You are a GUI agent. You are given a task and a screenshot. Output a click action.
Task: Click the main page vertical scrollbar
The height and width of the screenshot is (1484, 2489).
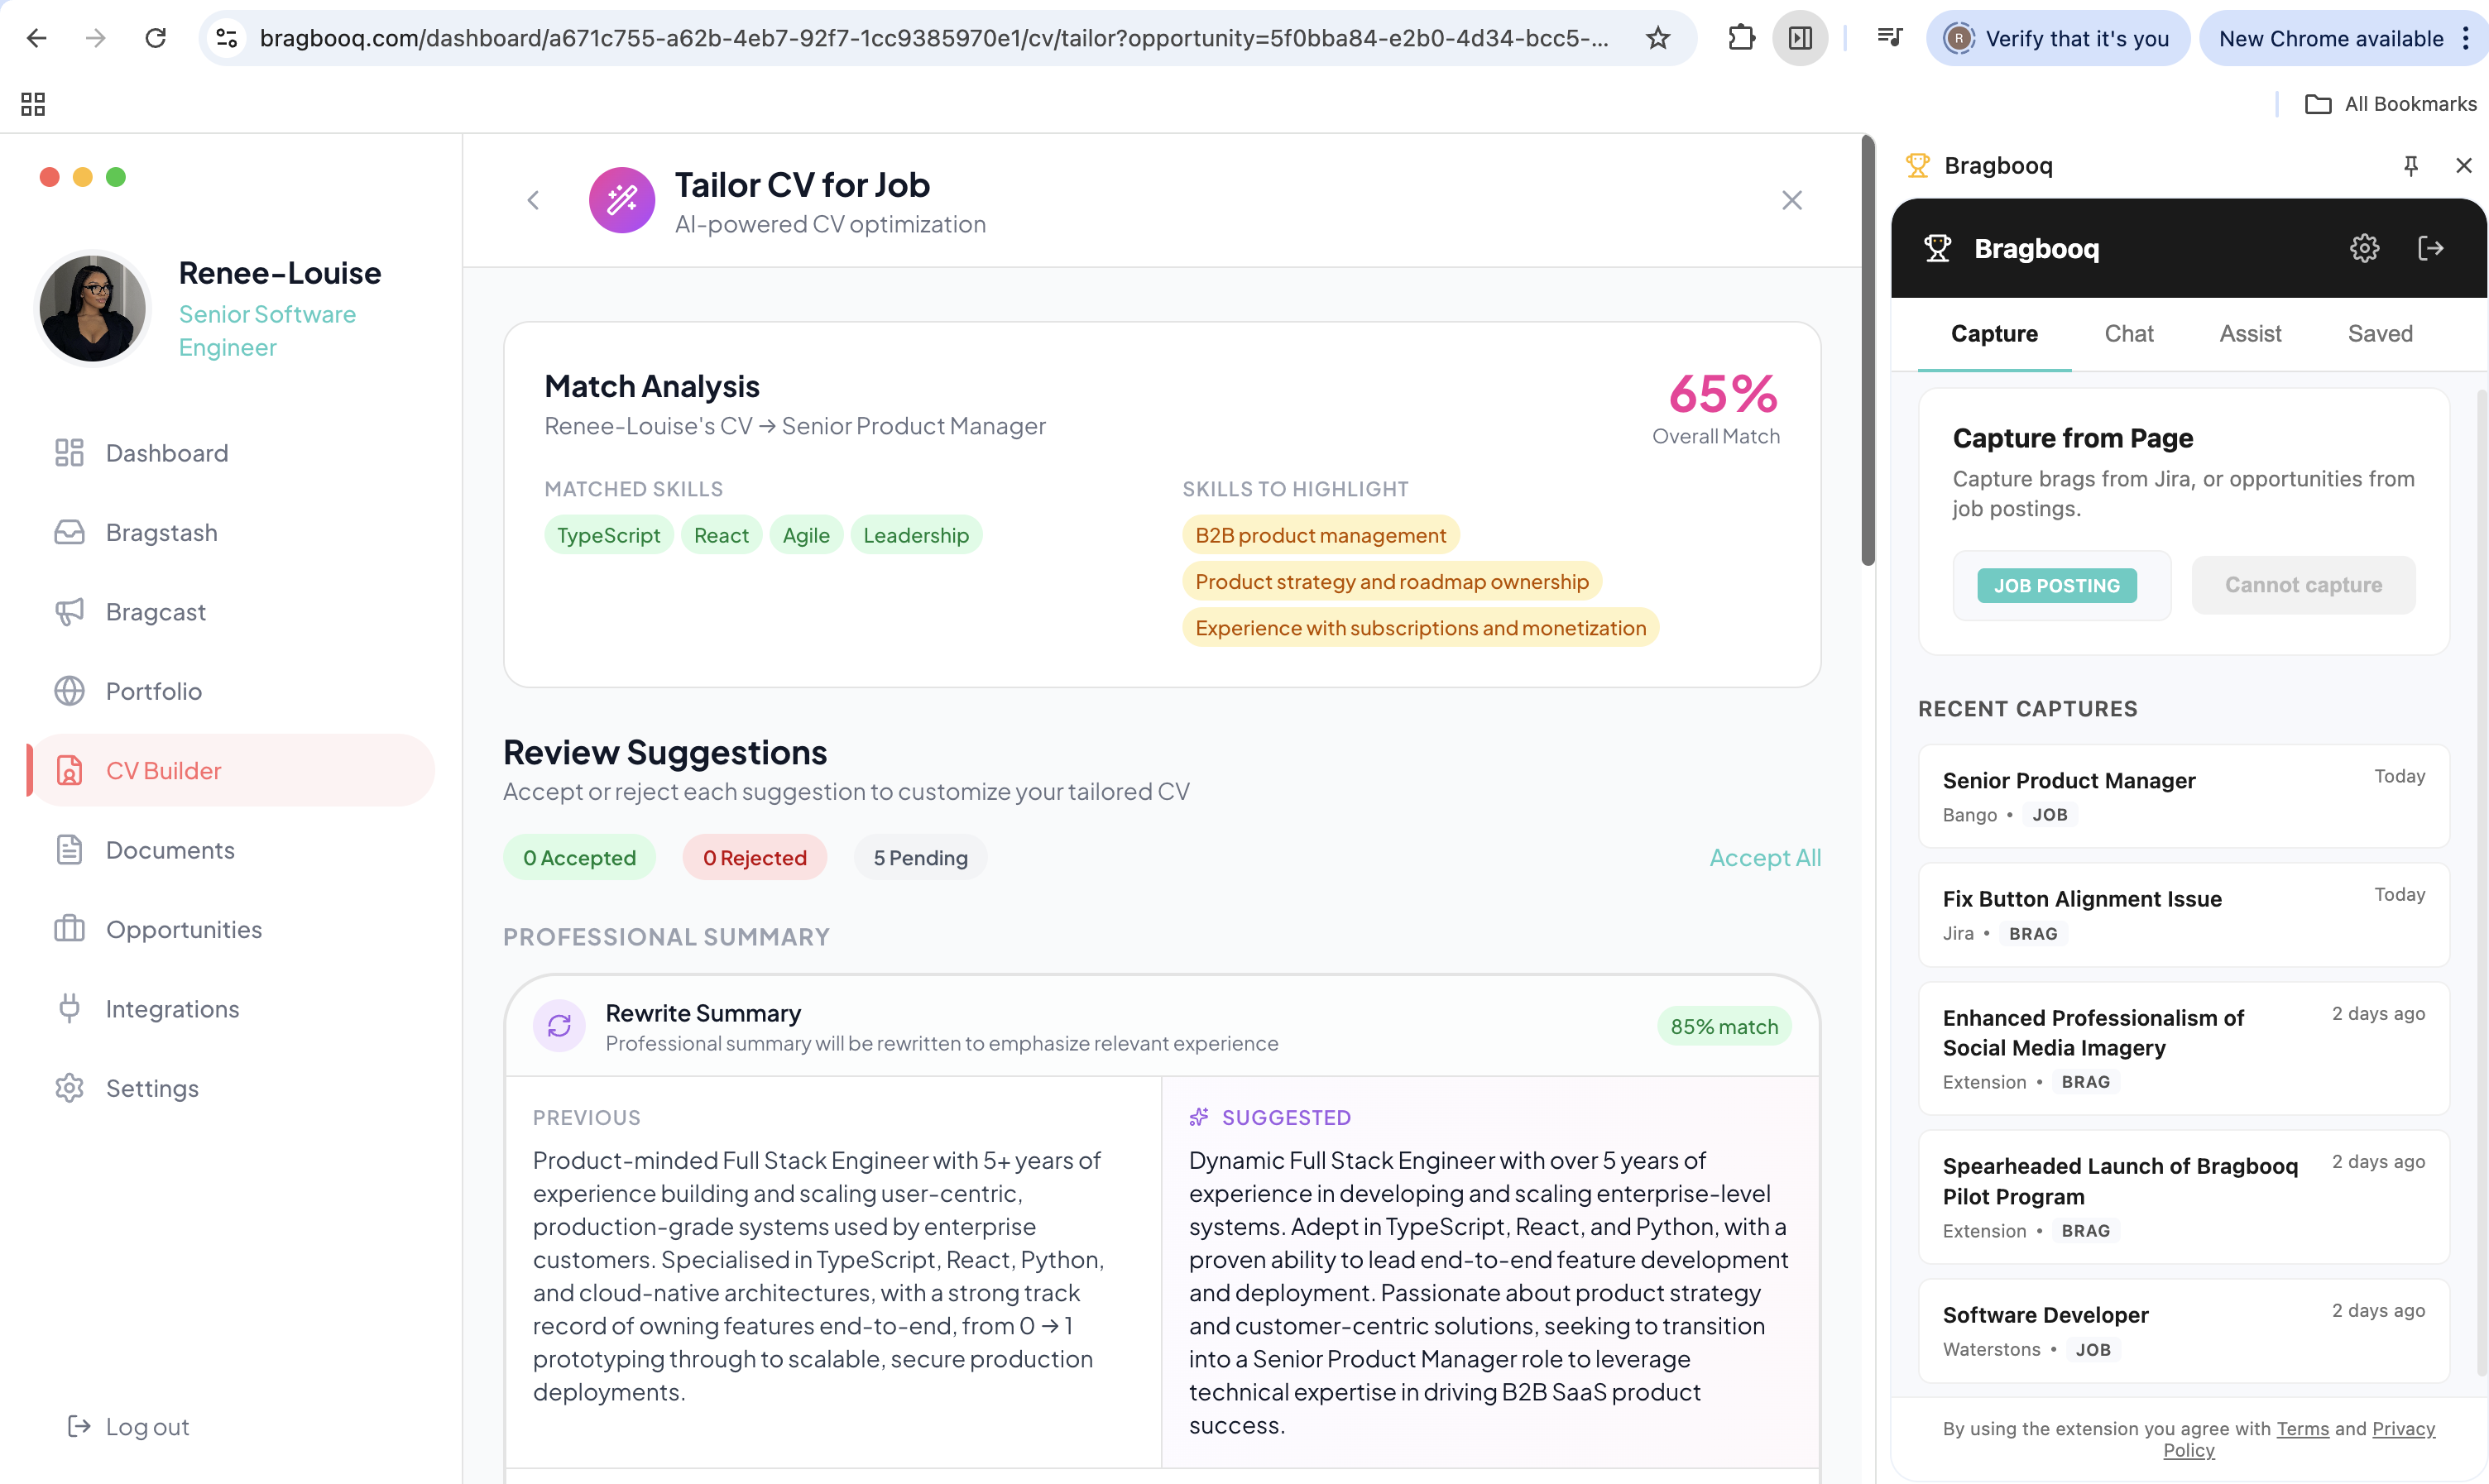pyautogui.click(x=1866, y=350)
